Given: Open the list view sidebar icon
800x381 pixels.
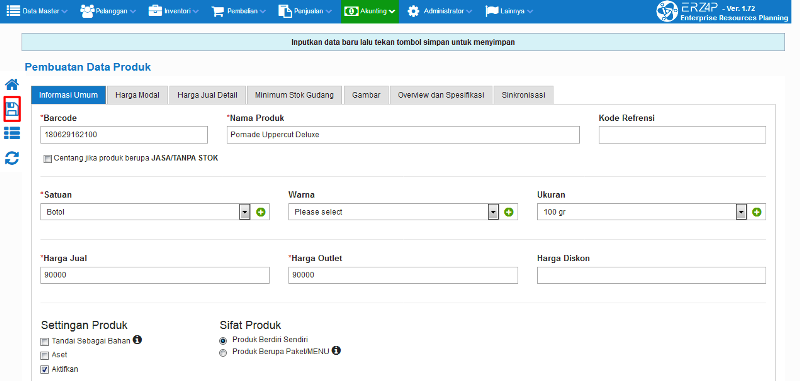Looking at the screenshot, I should tap(12, 134).
